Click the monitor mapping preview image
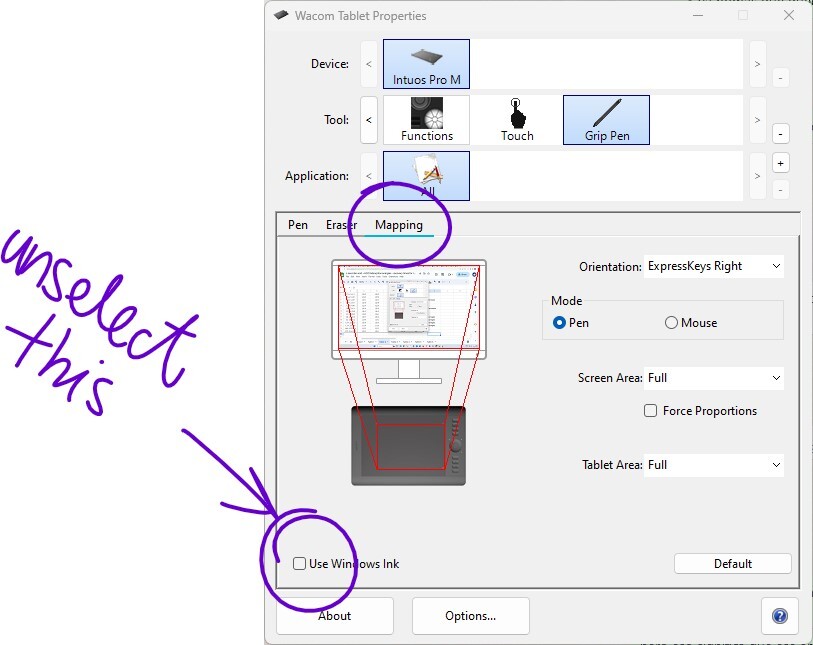Image resolution: width=813 pixels, height=645 pixels. [409, 321]
